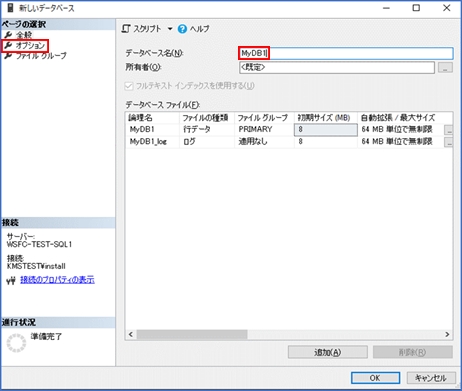Click the キャンセル button
The width and height of the screenshot is (462, 391).
pos(431,378)
